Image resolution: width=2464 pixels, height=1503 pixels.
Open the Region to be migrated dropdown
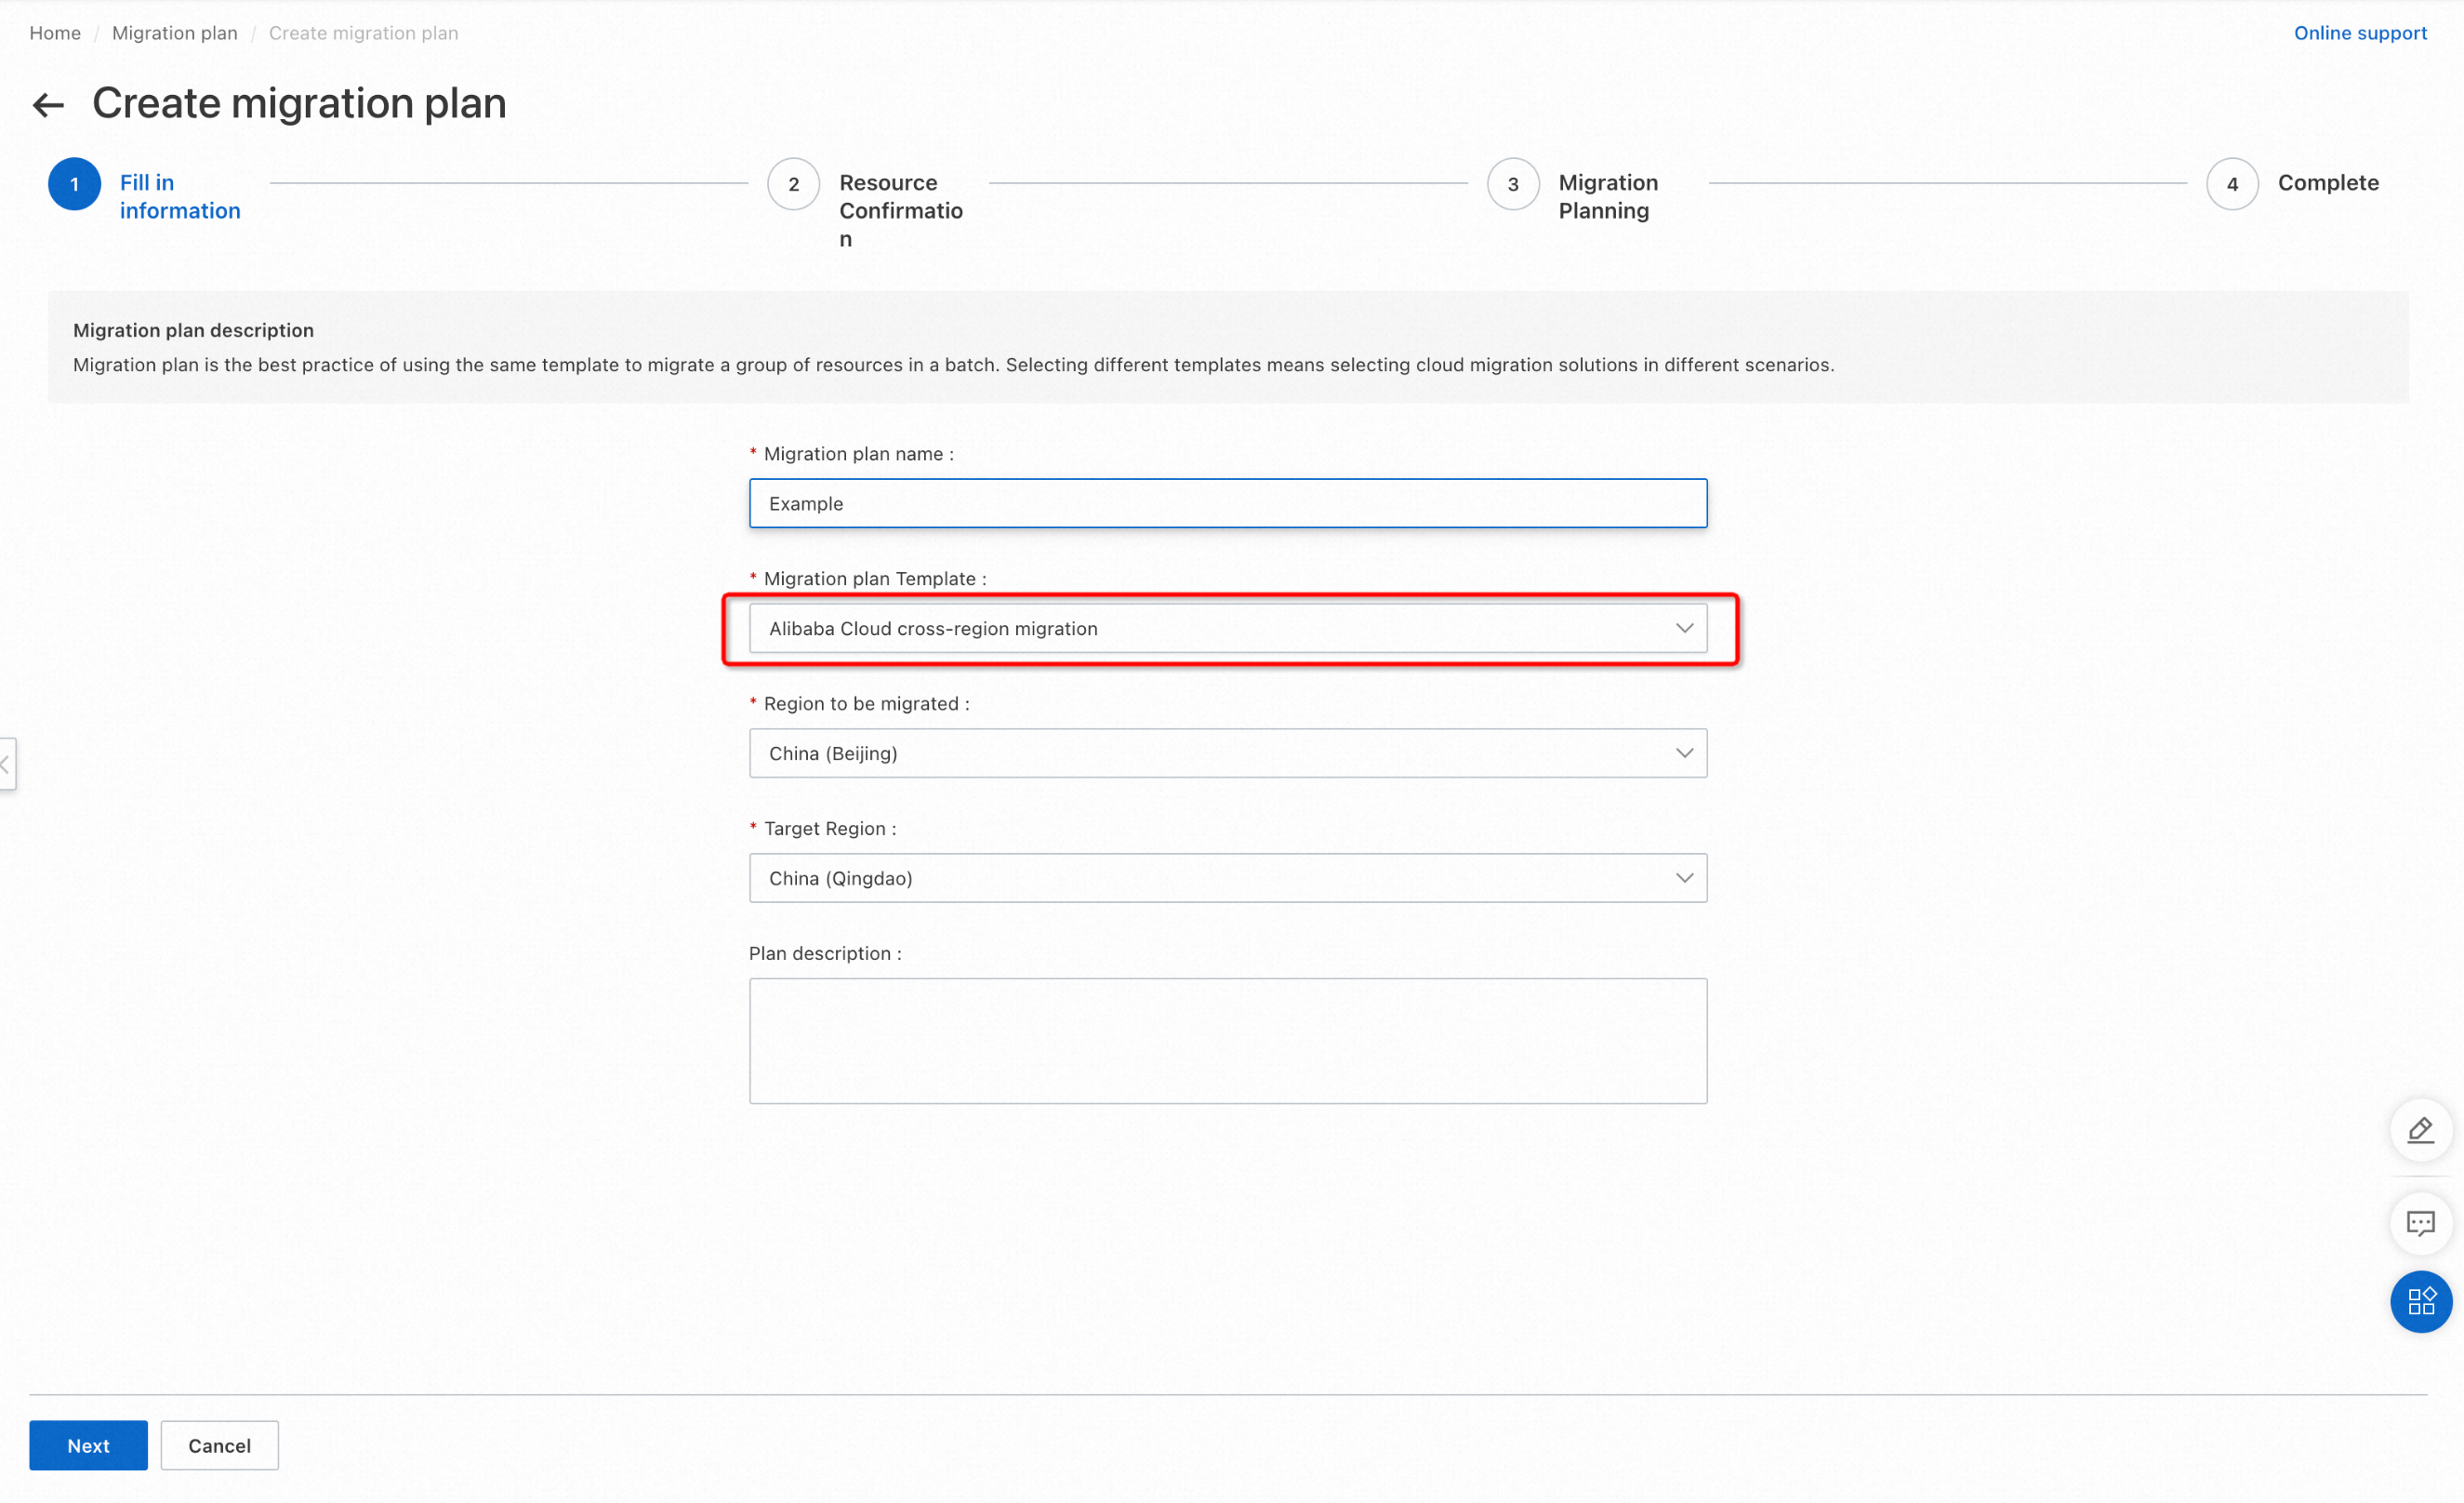point(1227,753)
